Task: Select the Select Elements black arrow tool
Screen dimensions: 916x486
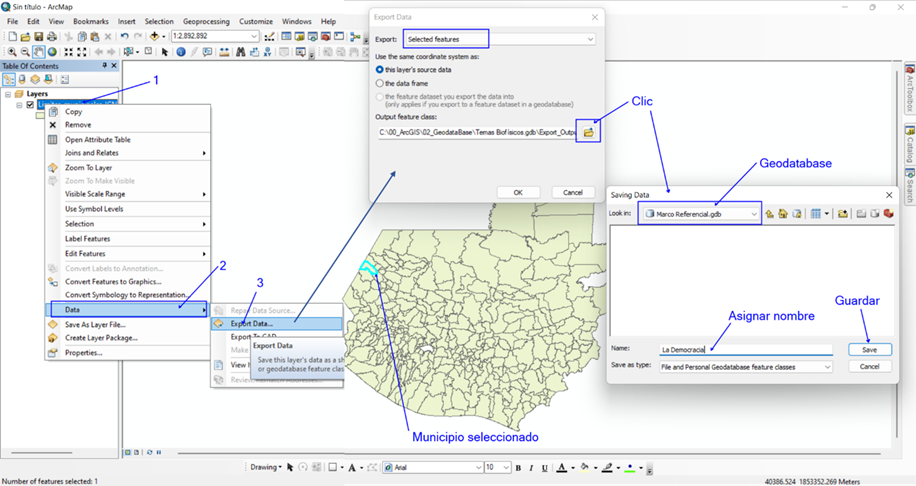Action: (x=165, y=52)
